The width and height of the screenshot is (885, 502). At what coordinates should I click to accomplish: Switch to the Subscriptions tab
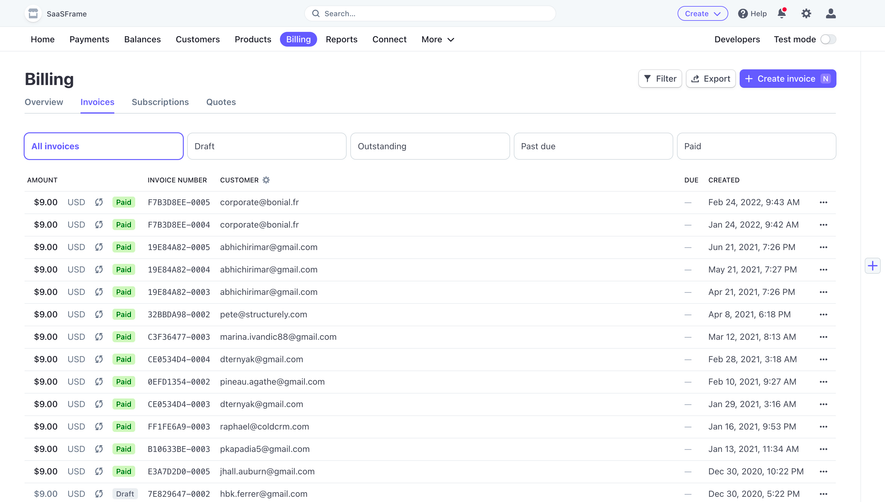click(x=160, y=102)
